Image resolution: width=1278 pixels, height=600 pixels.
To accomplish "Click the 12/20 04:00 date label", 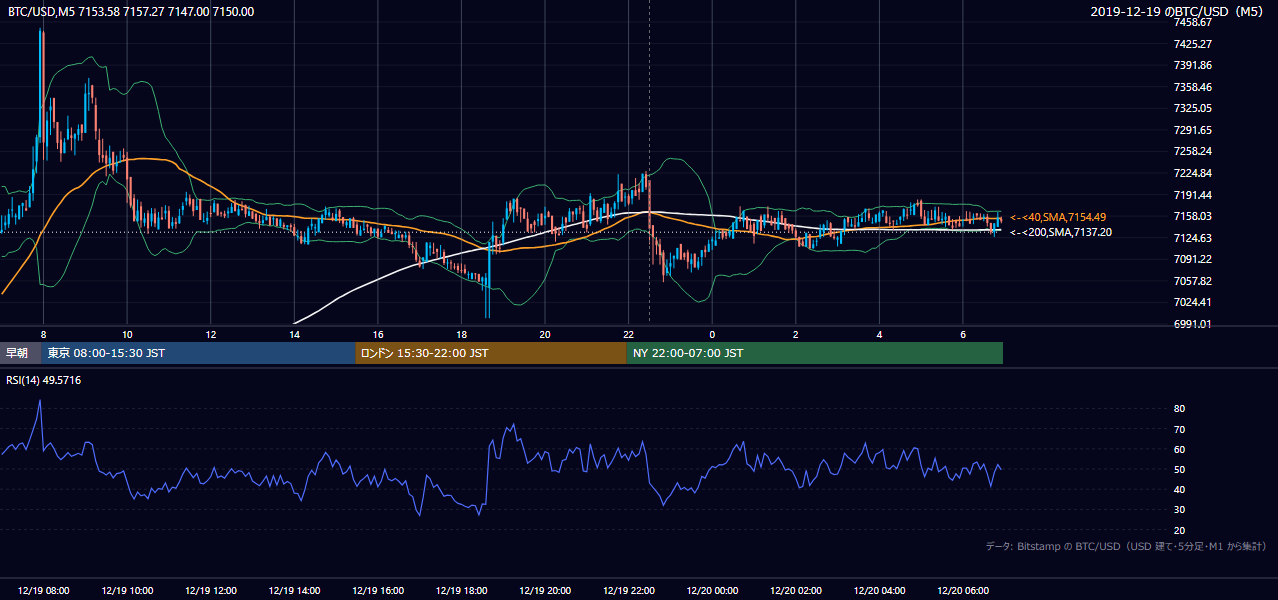I will point(879,591).
